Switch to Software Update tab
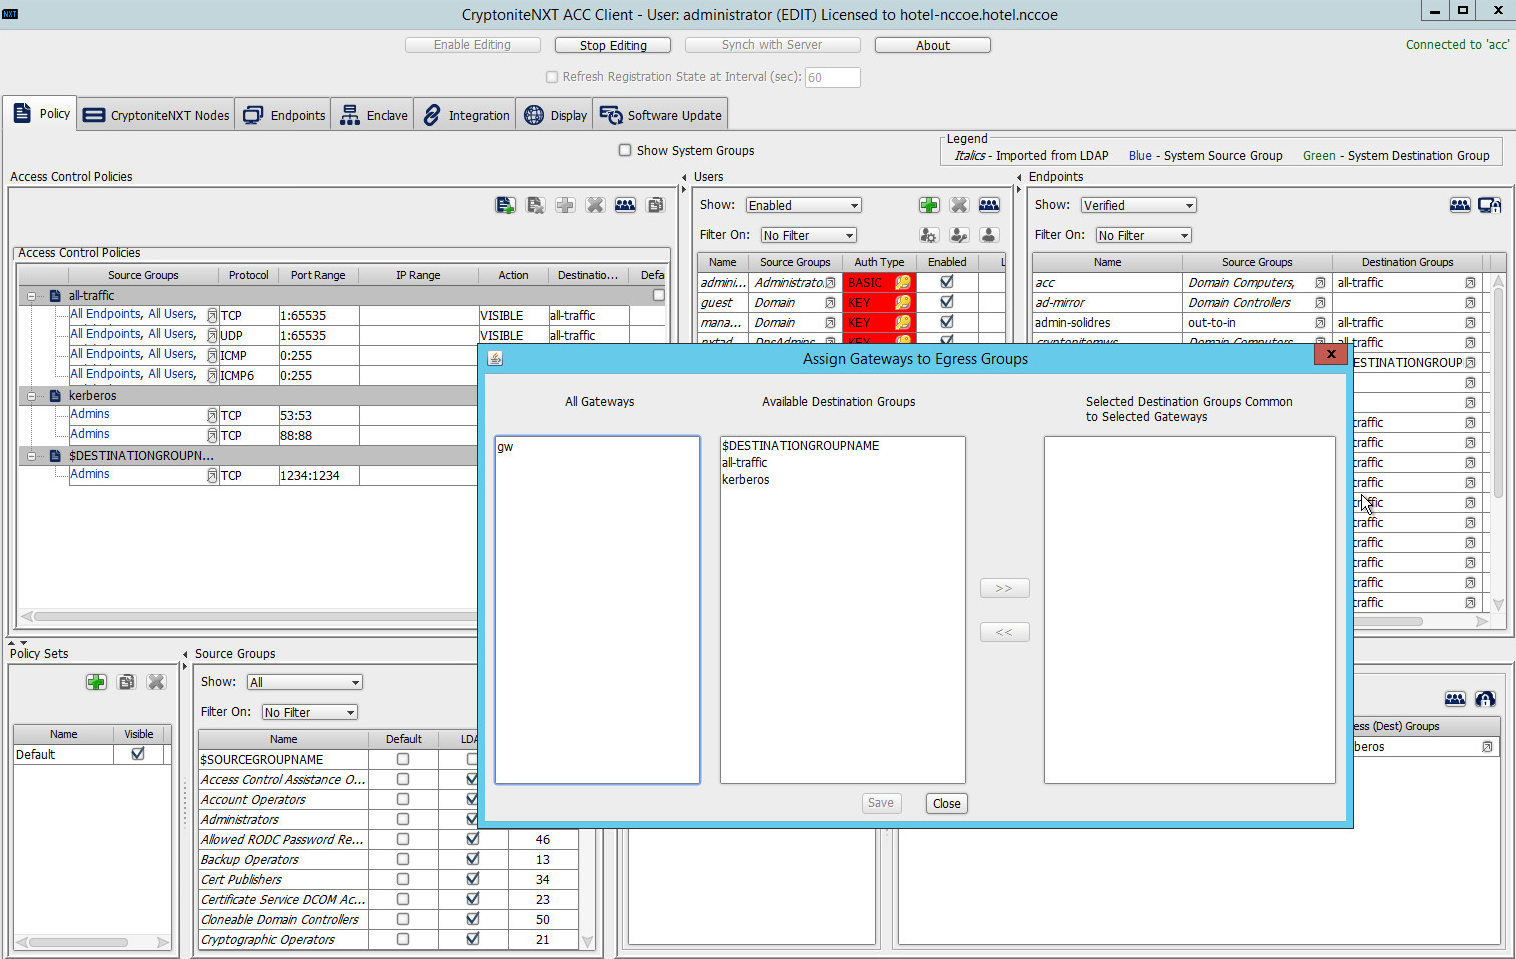1516x959 pixels. (661, 115)
